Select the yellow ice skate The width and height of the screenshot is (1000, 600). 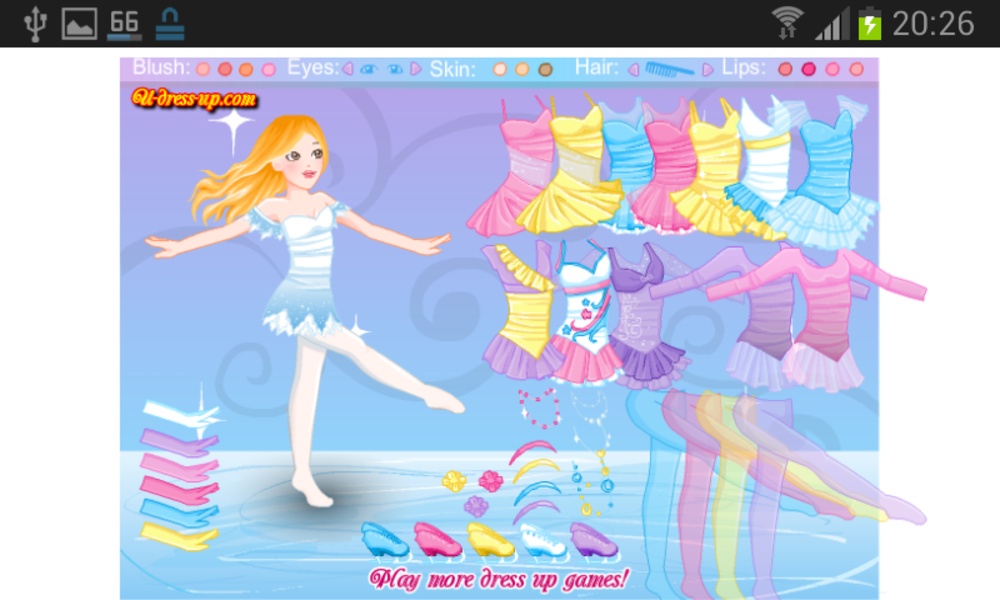pyautogui.click(x=490, y=540)
